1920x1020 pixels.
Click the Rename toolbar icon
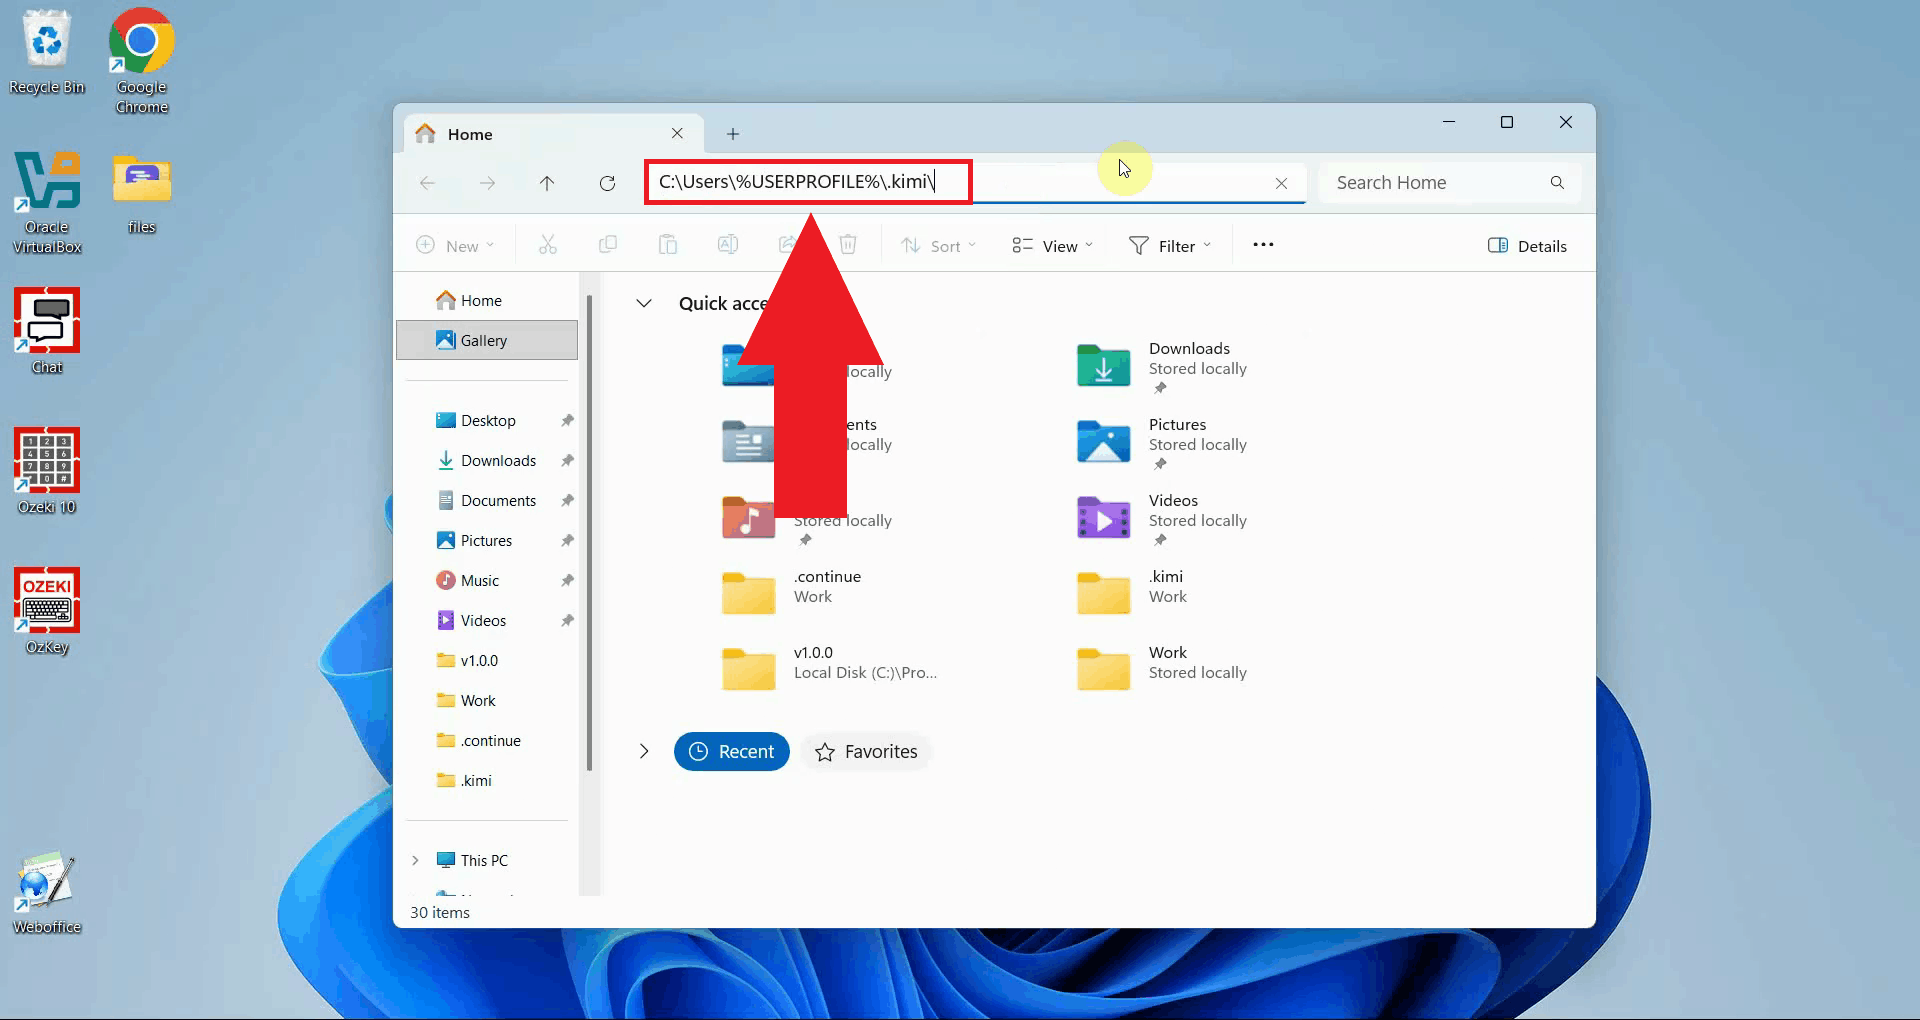728,245
